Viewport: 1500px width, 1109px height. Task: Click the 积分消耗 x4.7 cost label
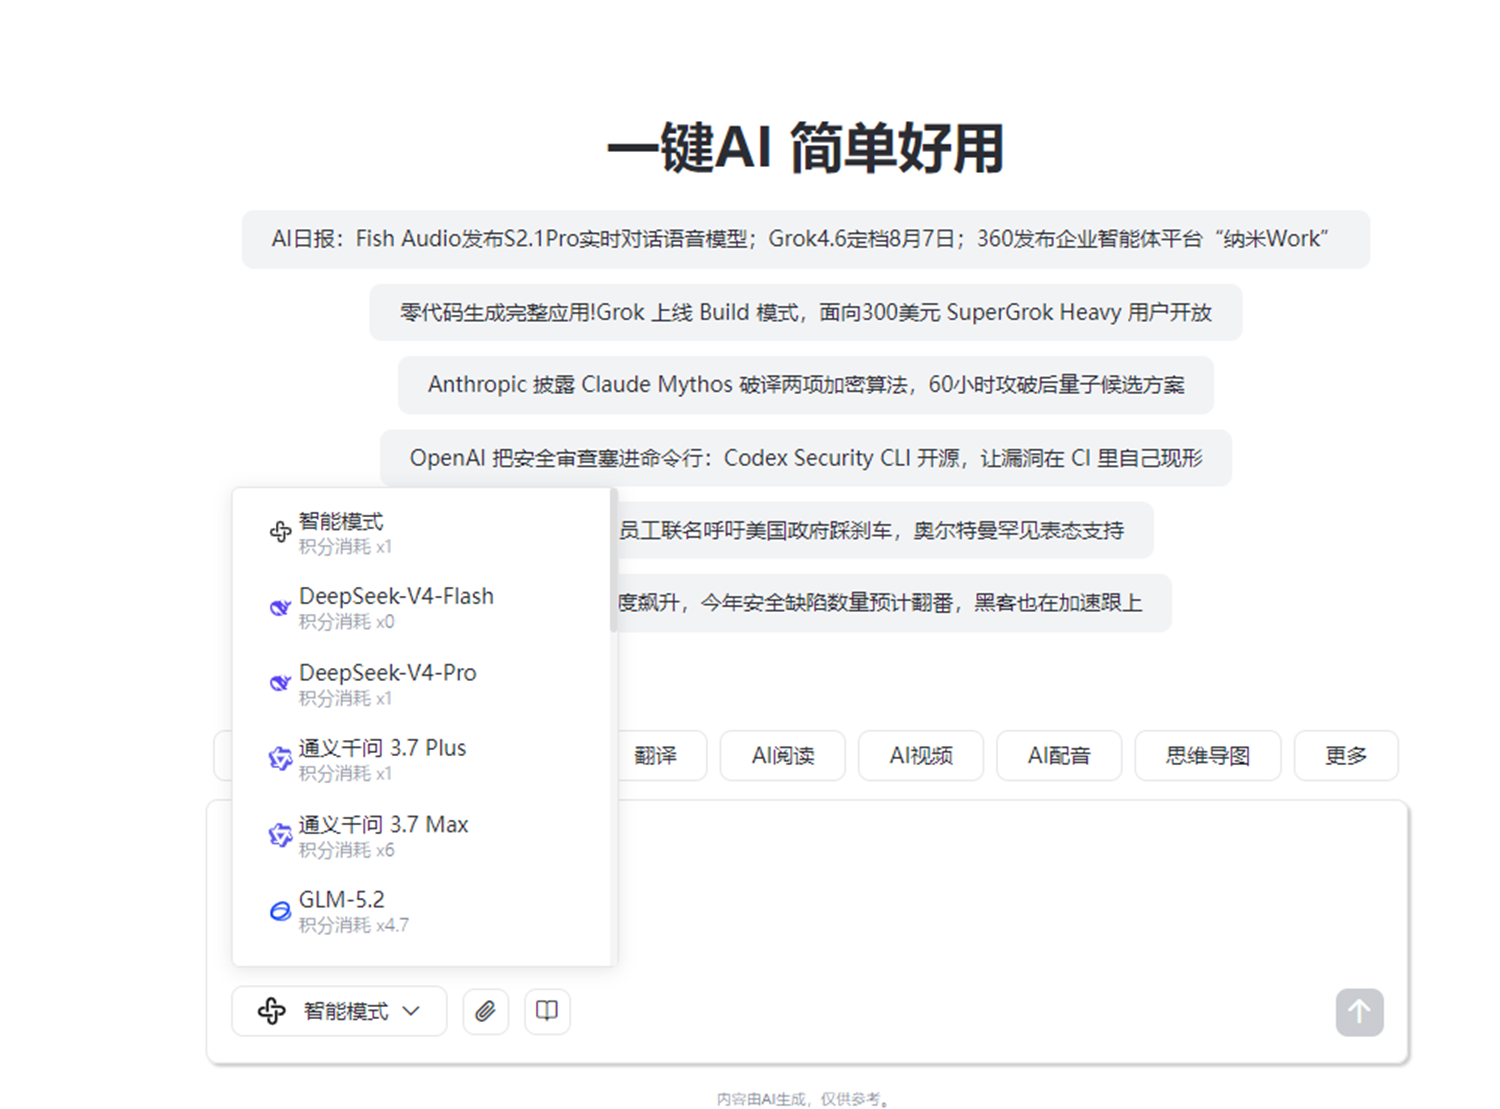click(354, 926)
